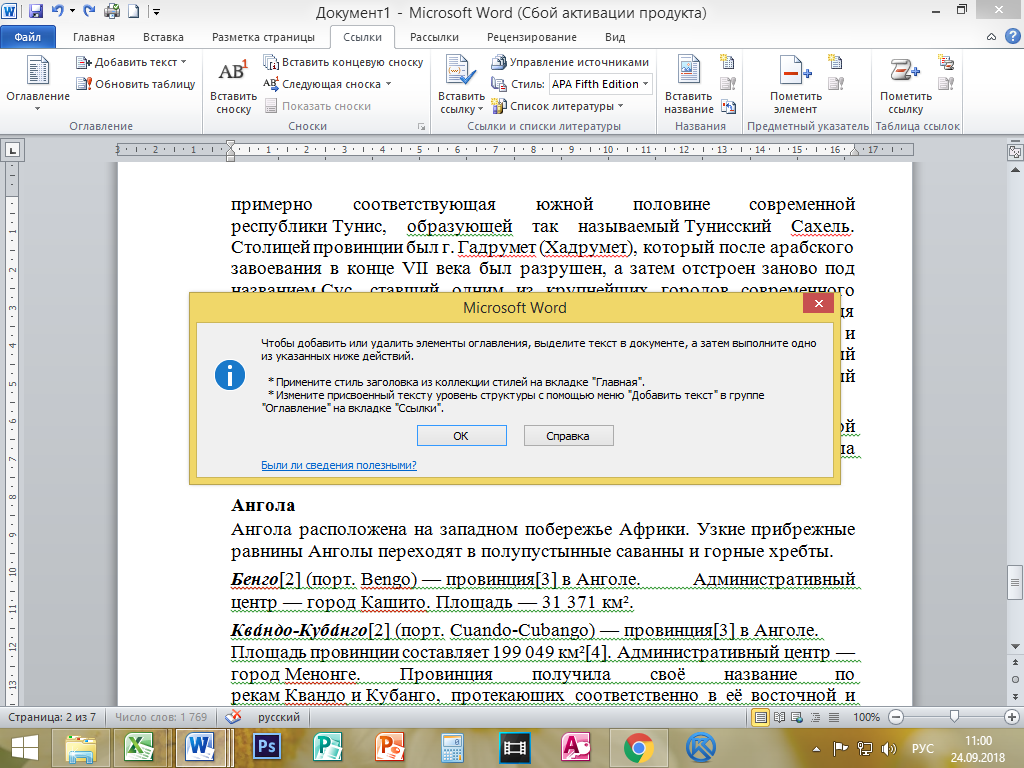Open the Рассылки tab
Viewport: 1024px width, 768px height.
click(x=434, y=37)
